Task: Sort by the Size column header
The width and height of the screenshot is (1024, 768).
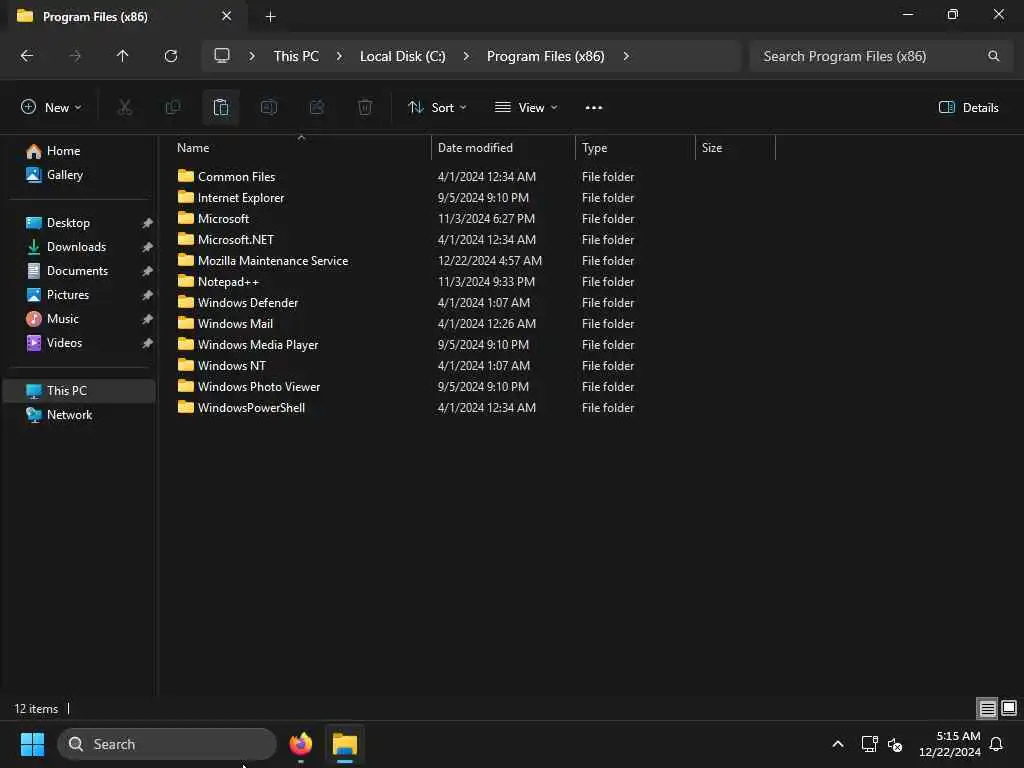Action: tap(735, 148)
